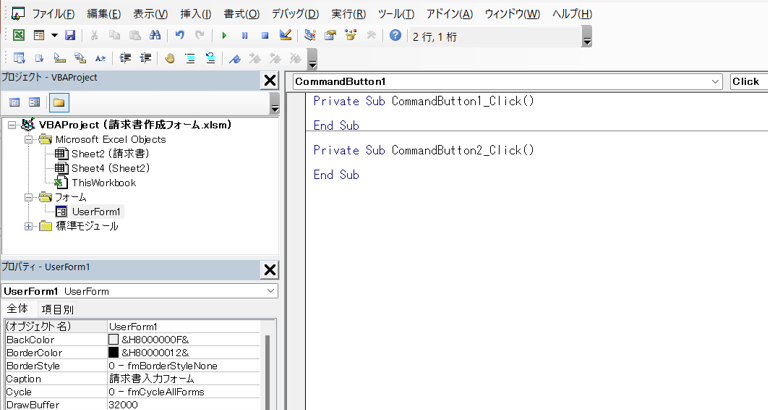Select ThisWorkbook in the project tree
The image size is (768, 410).
point(103,183)
